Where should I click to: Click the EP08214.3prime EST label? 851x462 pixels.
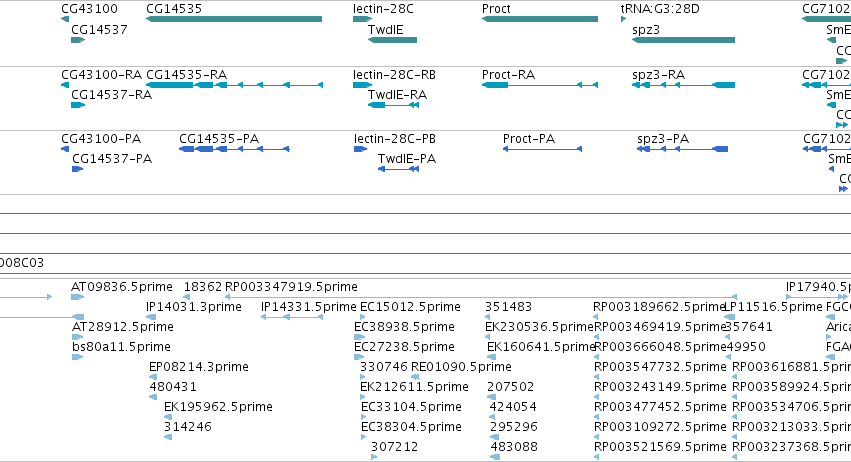pos(199,366)
